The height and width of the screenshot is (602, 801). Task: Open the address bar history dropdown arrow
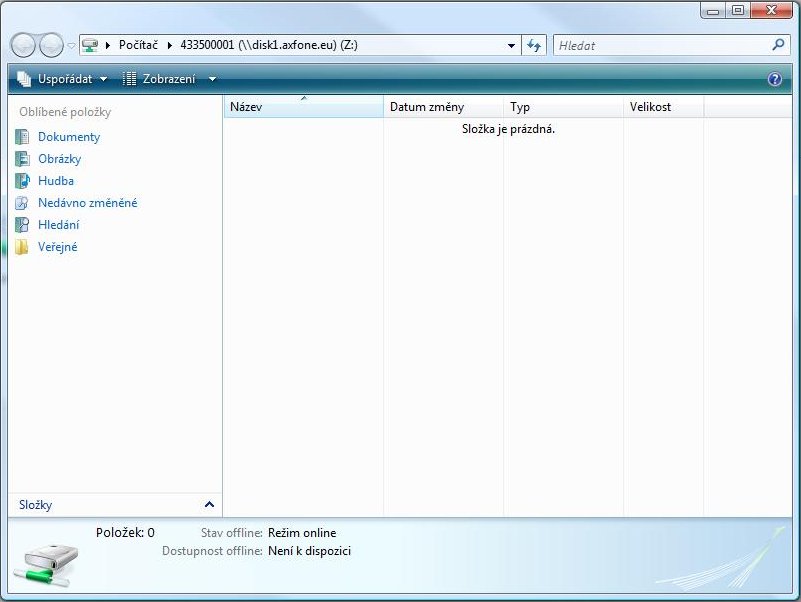(x=511, y=45)
